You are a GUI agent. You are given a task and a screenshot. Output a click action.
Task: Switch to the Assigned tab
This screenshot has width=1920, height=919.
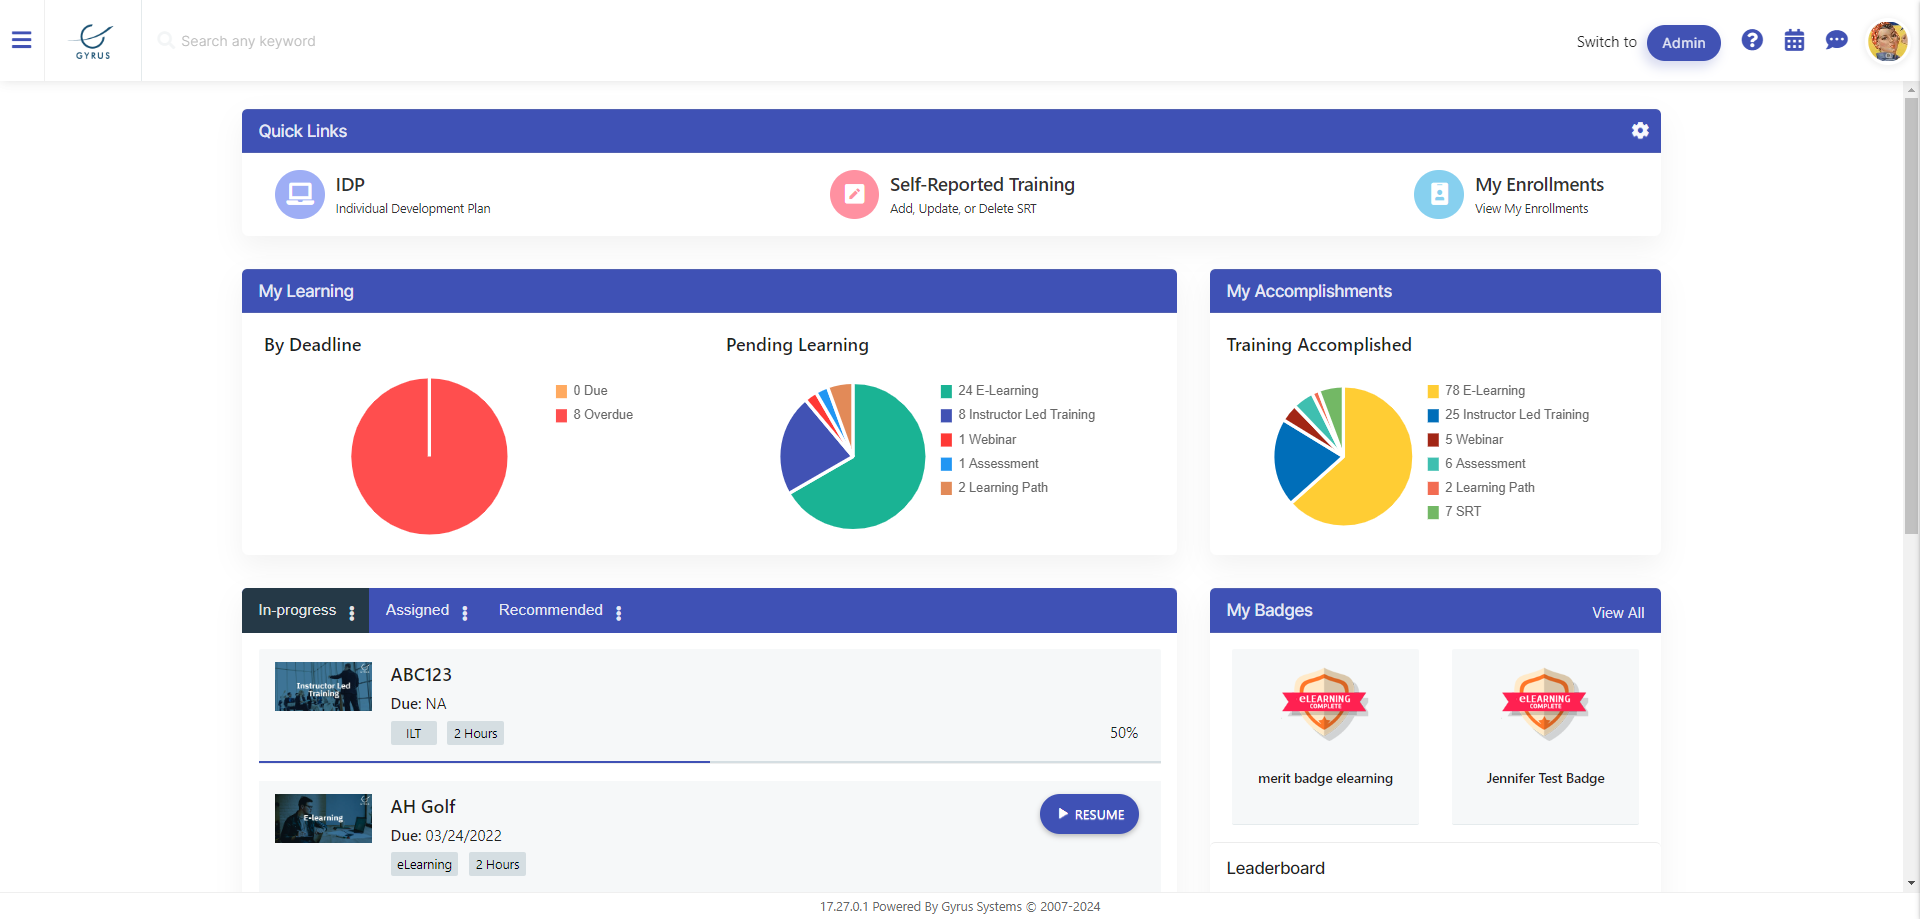click(x=417, y=610)
